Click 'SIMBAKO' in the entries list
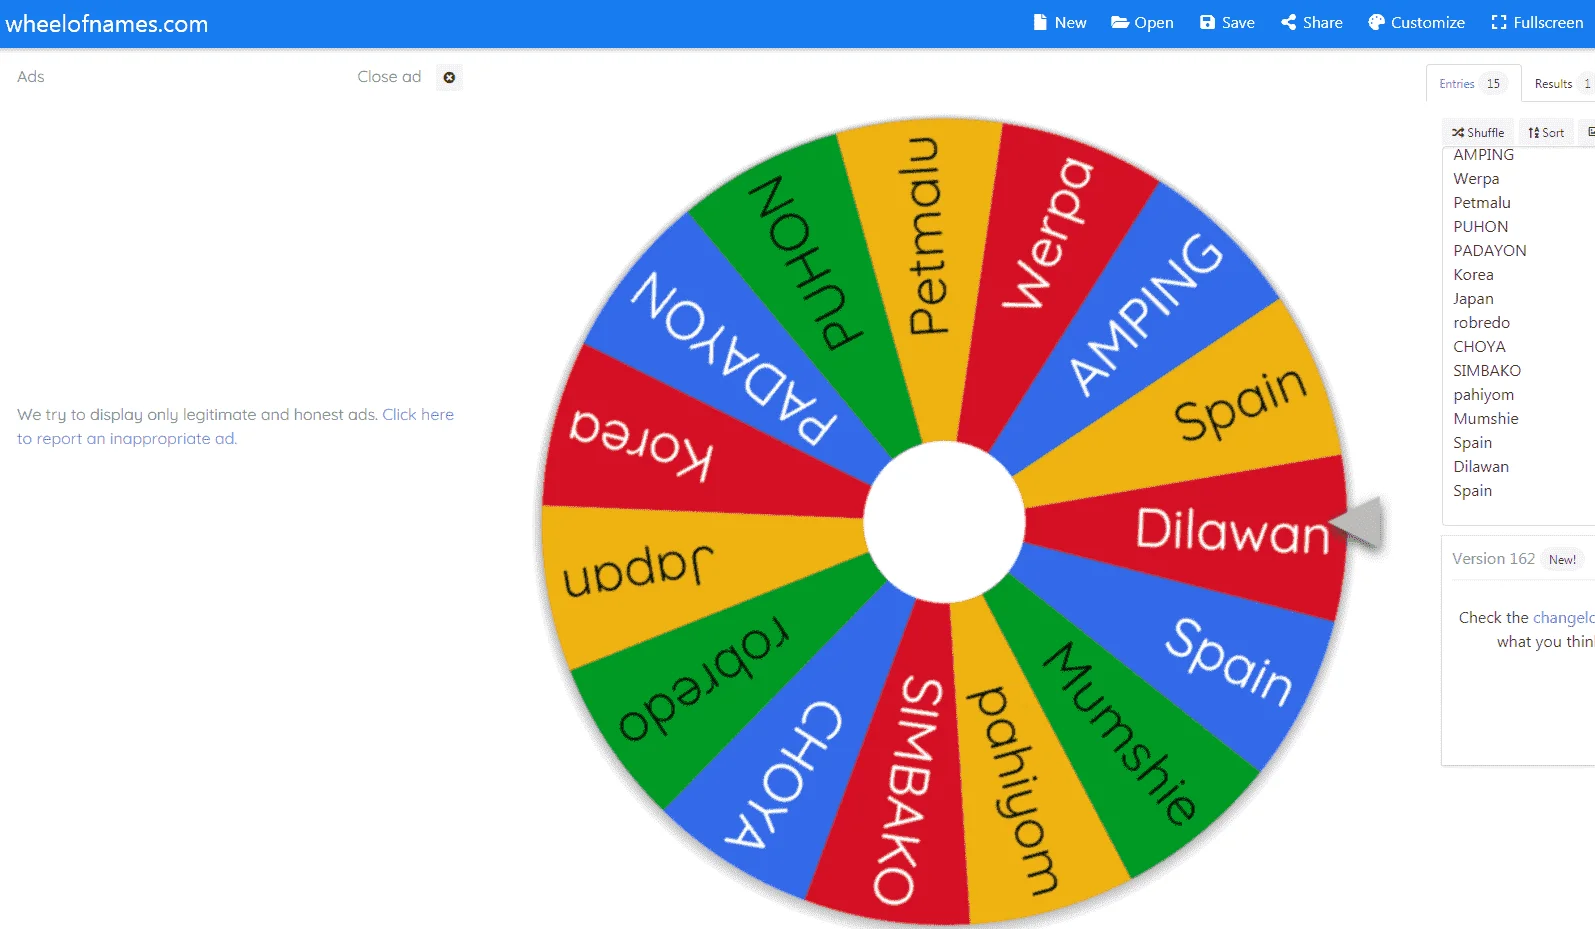Screen dimensions: 1595x929 click(1486, 371)
